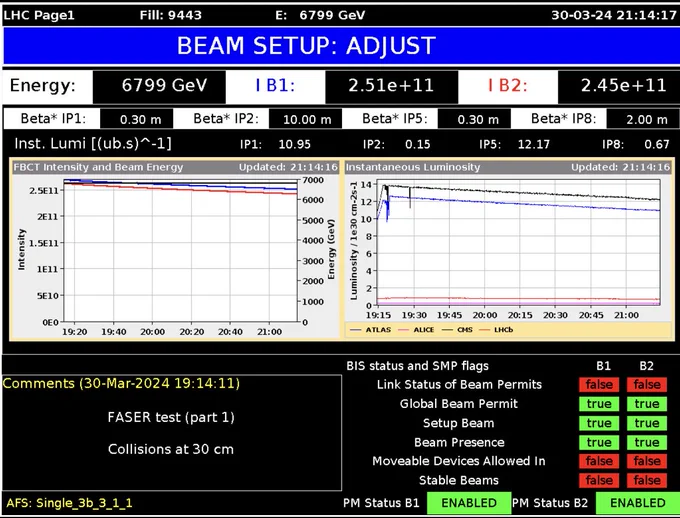Click Global Beam Permit B2 true flag
The height and width of the screenshot is (518, 680).
pos(647,404)
